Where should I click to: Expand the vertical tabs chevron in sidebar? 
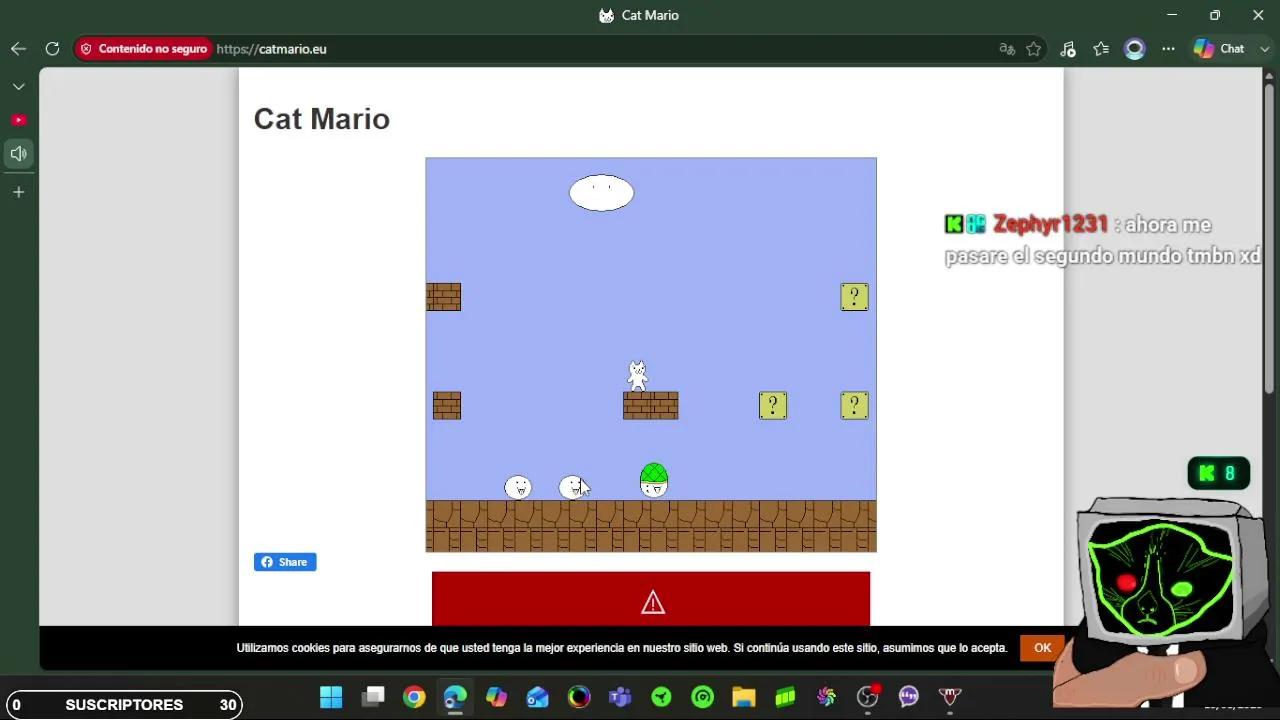coord(18,87)
